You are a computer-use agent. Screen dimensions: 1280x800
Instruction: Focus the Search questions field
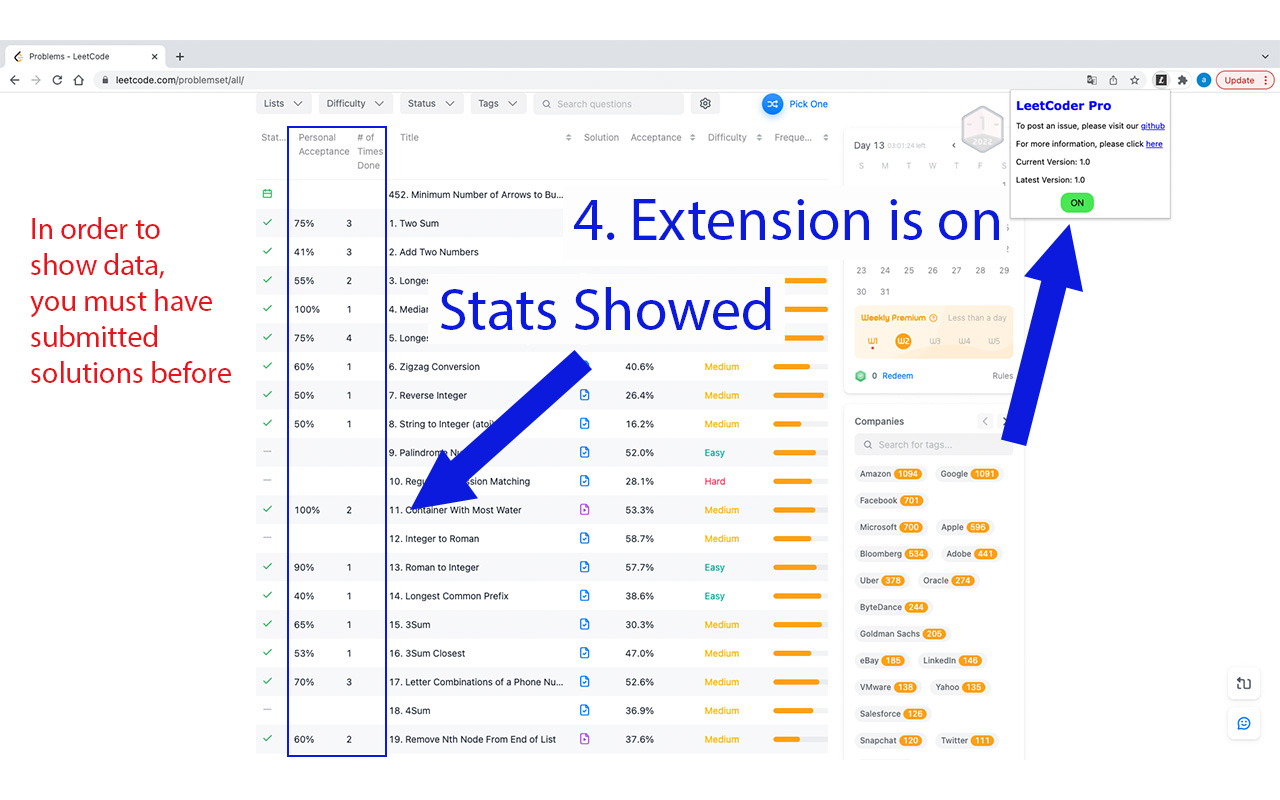point(609,104)
